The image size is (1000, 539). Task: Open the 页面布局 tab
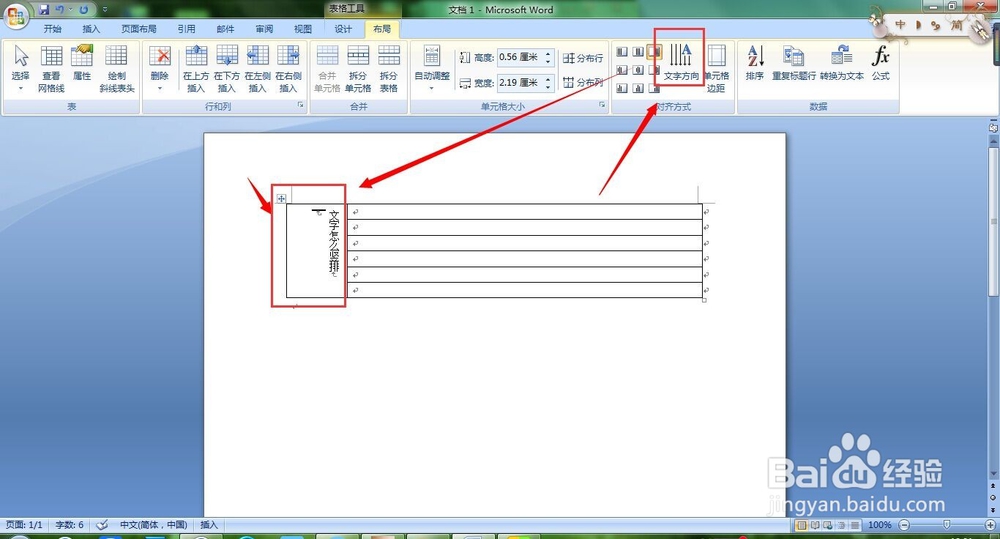point(139,29)
